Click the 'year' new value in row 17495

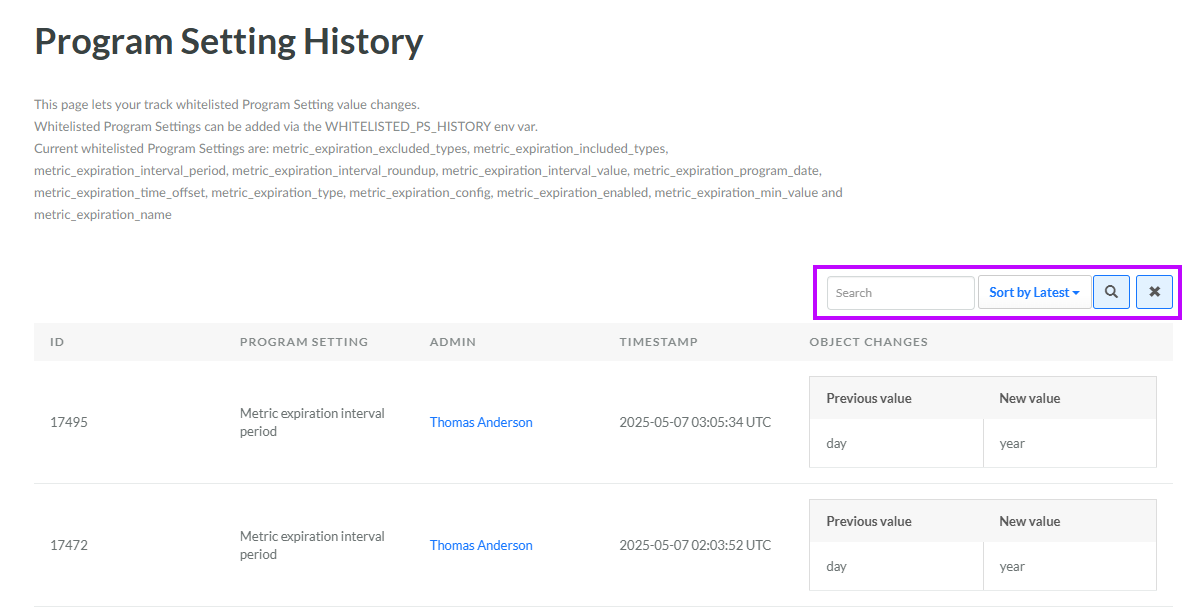coord(1012,443)
